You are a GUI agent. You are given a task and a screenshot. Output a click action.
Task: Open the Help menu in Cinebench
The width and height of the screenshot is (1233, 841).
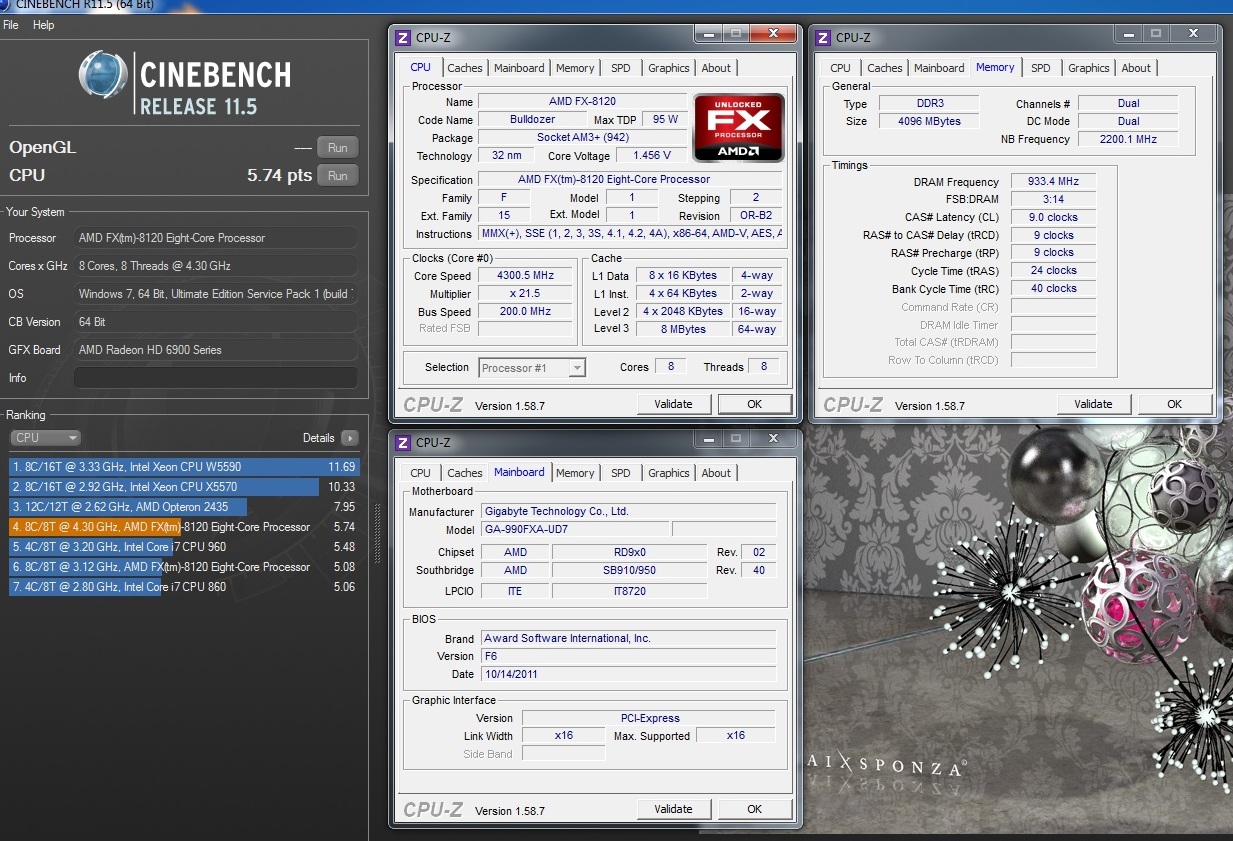coord(43,25)
